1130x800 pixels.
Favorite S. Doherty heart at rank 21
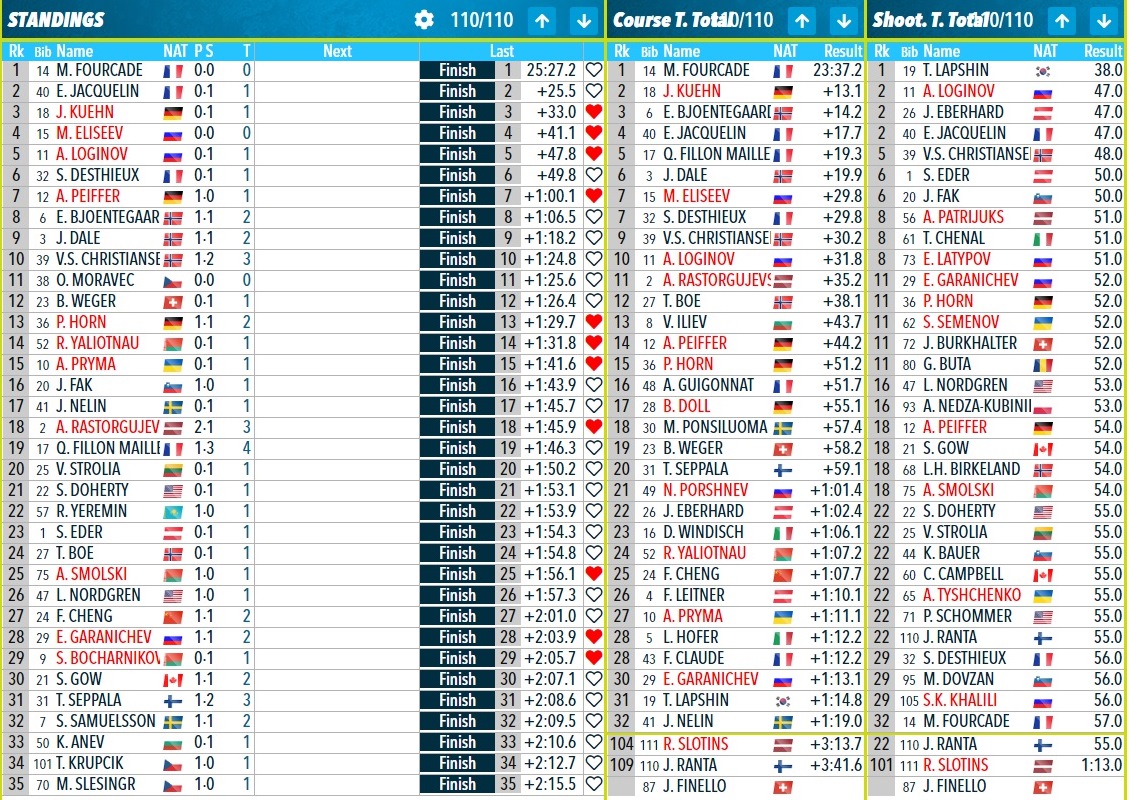594,489
